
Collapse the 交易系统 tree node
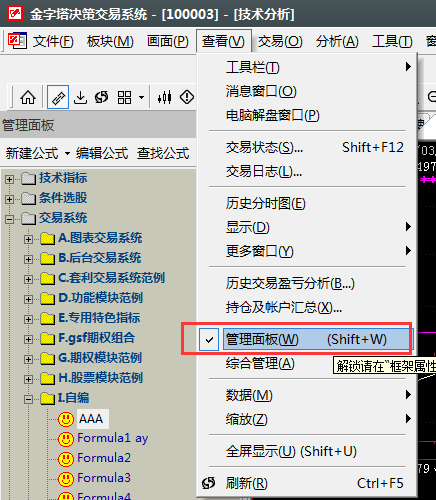click(x=9, y=219)
